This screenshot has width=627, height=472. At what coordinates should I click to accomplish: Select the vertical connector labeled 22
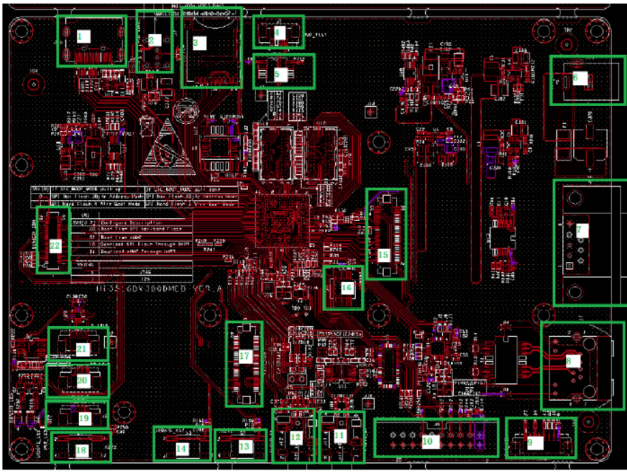click(x=55, y=243)
